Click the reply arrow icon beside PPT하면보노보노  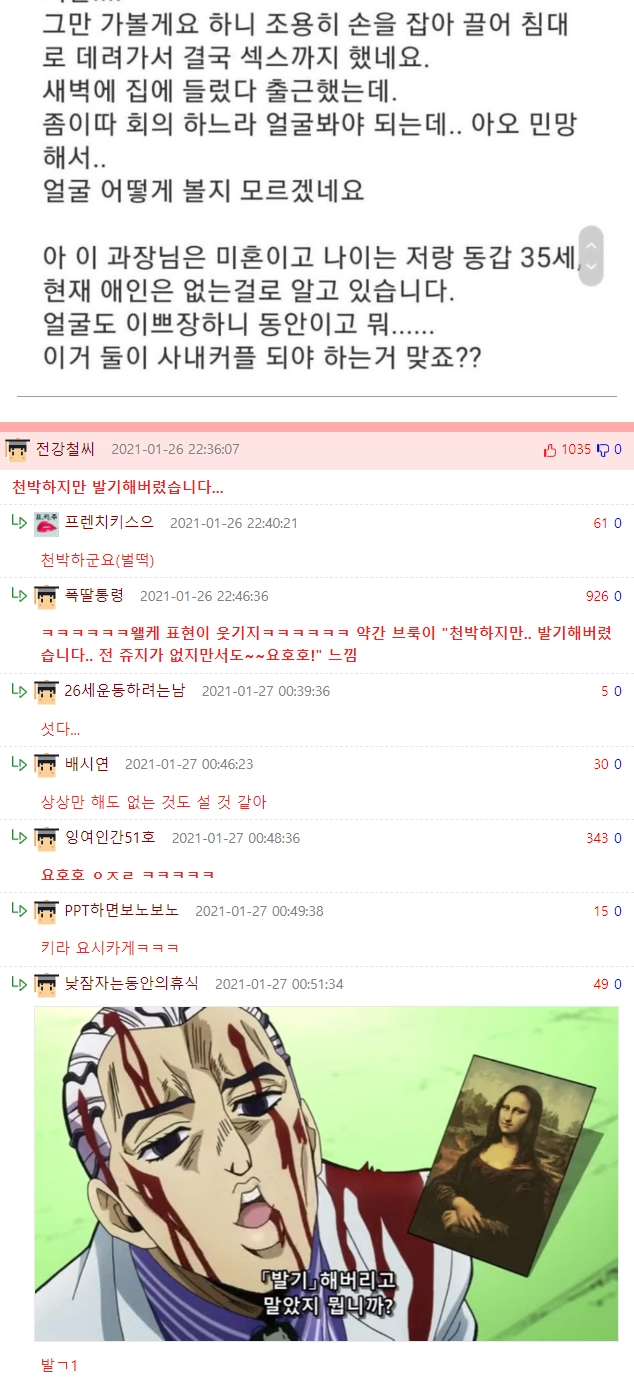(19, 910)
